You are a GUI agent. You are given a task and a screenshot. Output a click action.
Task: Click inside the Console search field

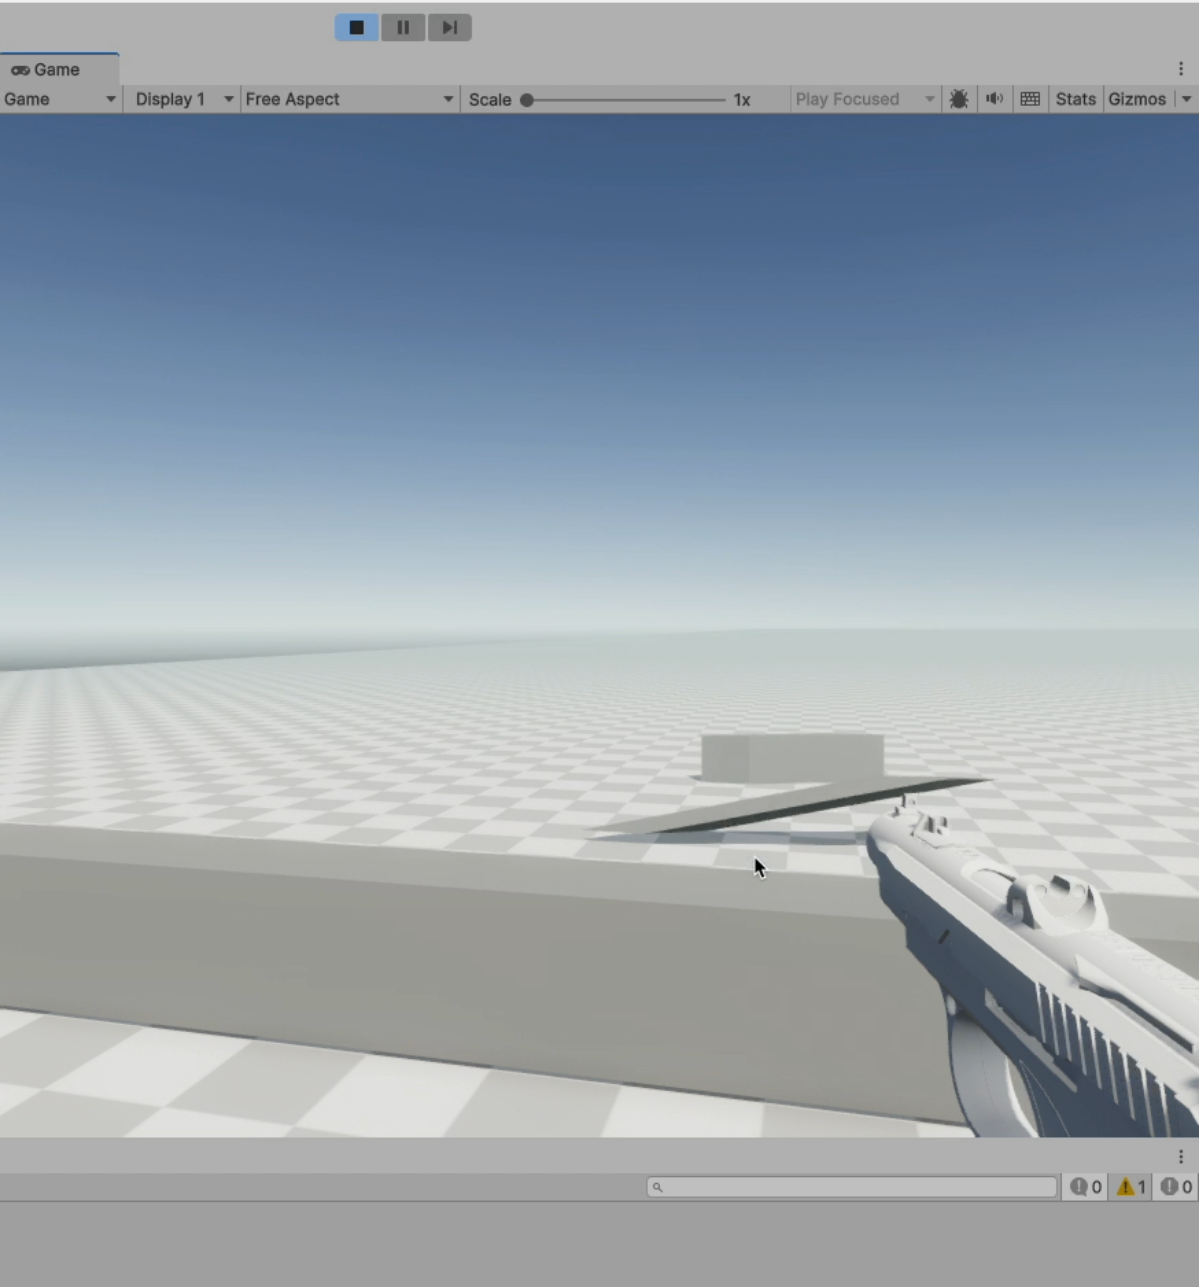coord(850,1187)
